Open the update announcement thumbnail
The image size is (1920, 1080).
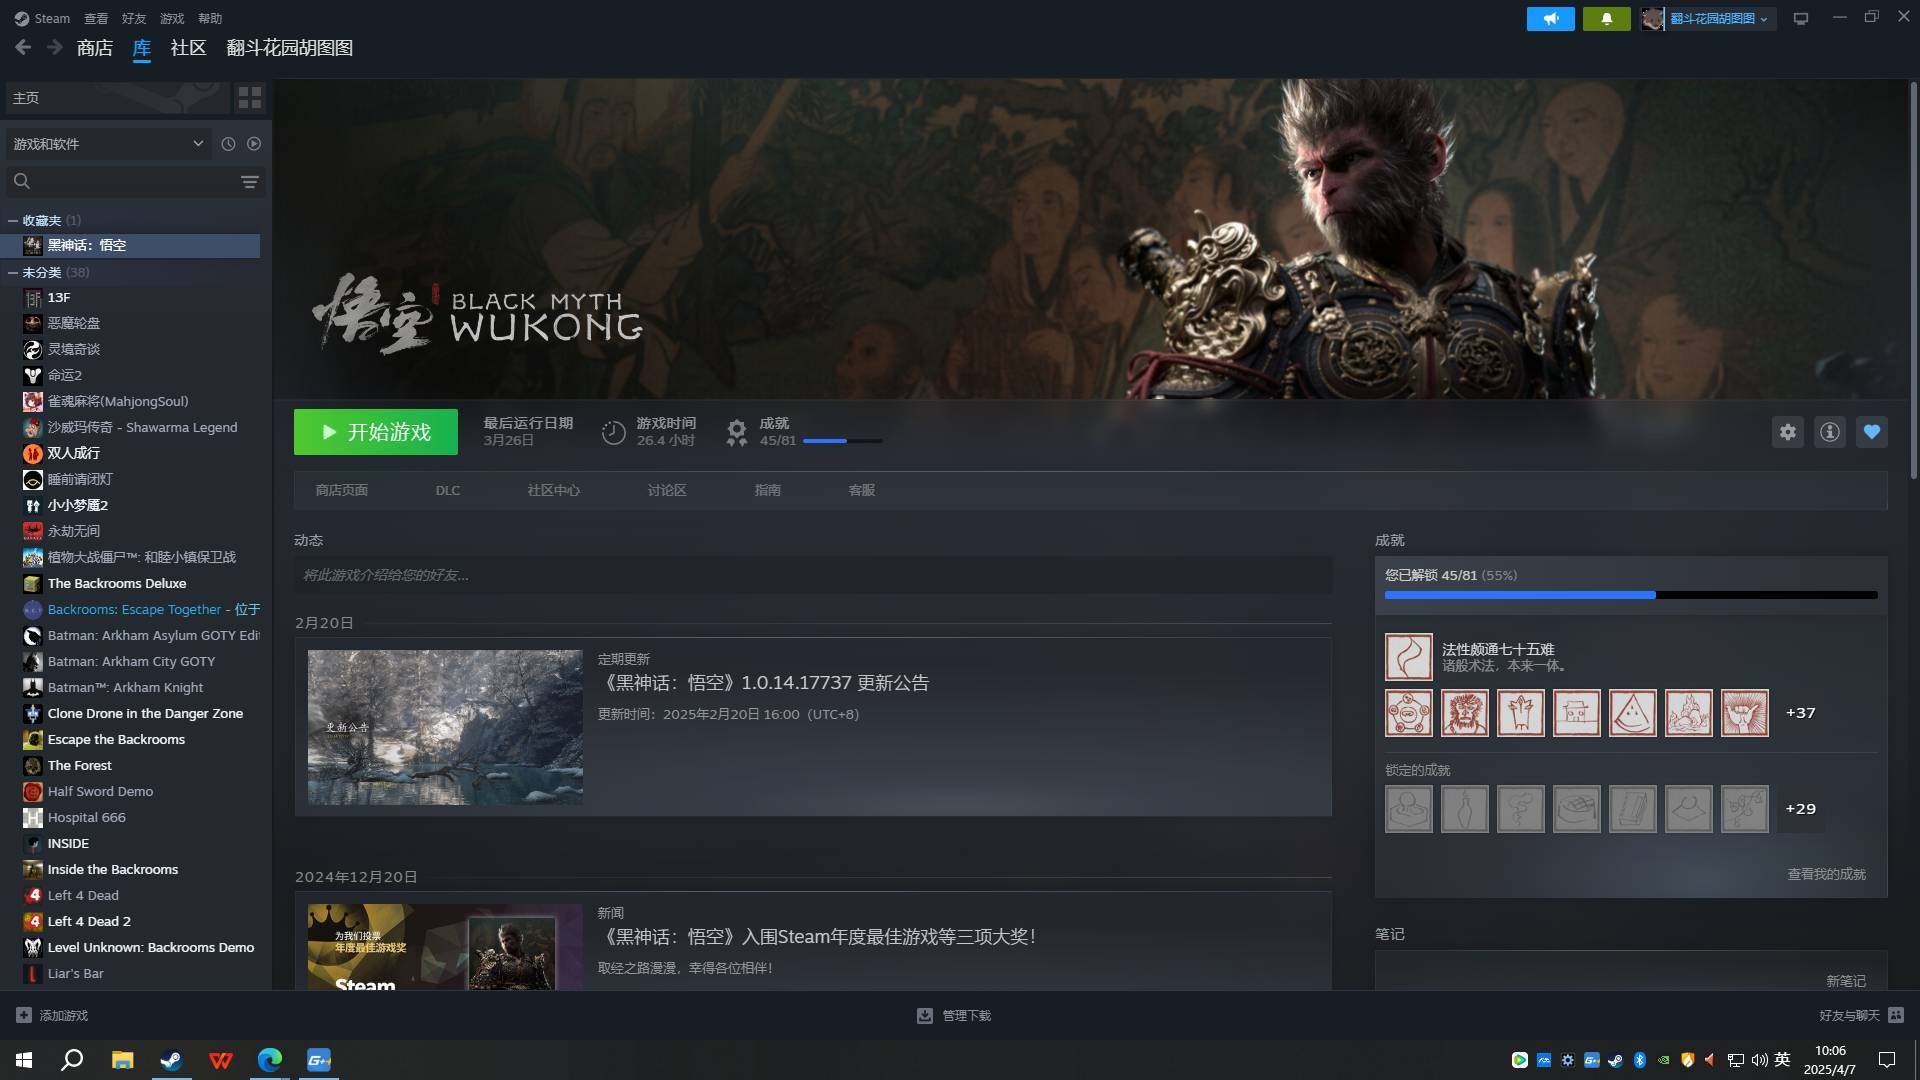click(x=445, y=727)
